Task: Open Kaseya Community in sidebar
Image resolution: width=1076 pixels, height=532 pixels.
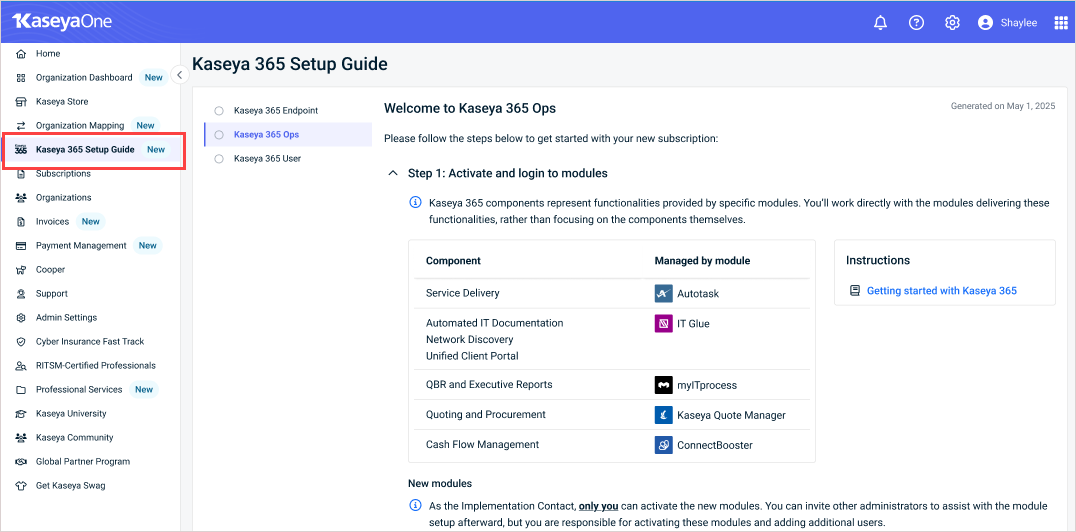Action: point(75,438)
